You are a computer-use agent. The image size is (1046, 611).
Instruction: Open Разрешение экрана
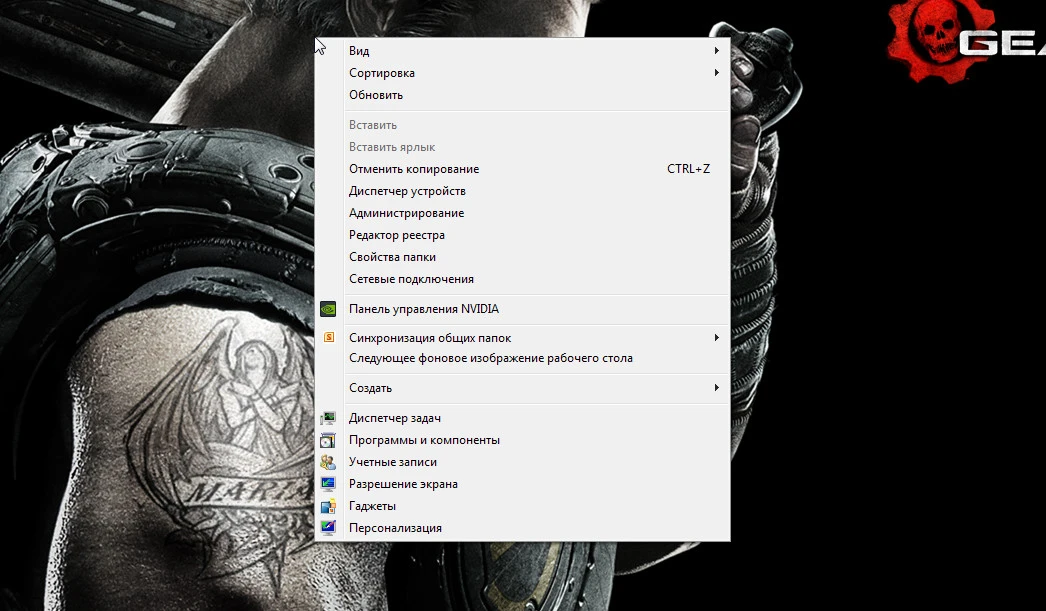point(522,484)
